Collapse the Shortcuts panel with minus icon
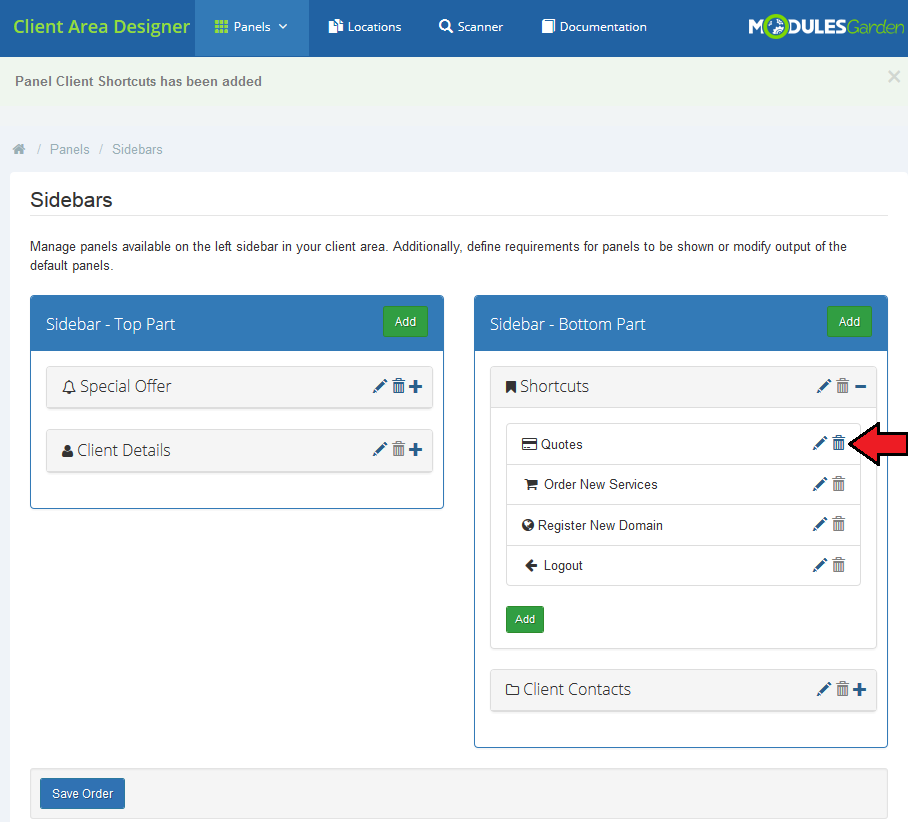This screenshot has height=822, width=908. coord(860,386)
